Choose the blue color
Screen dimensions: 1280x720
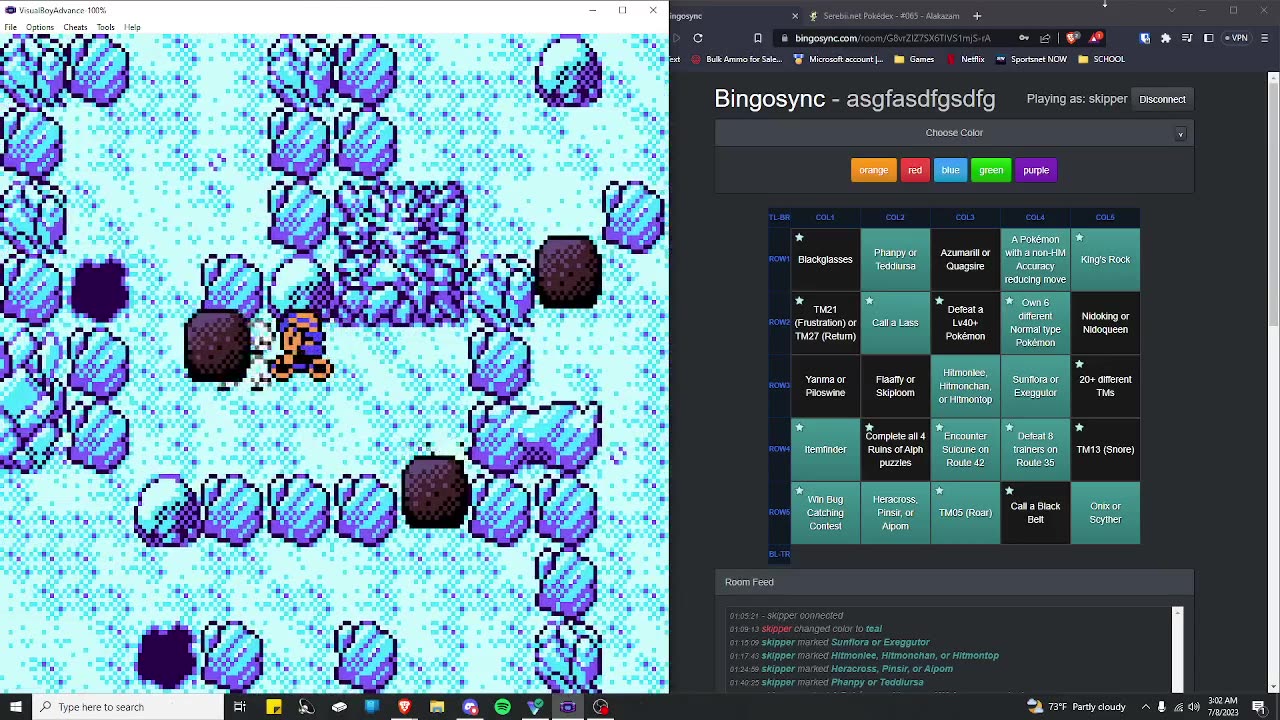click(950, 170)
